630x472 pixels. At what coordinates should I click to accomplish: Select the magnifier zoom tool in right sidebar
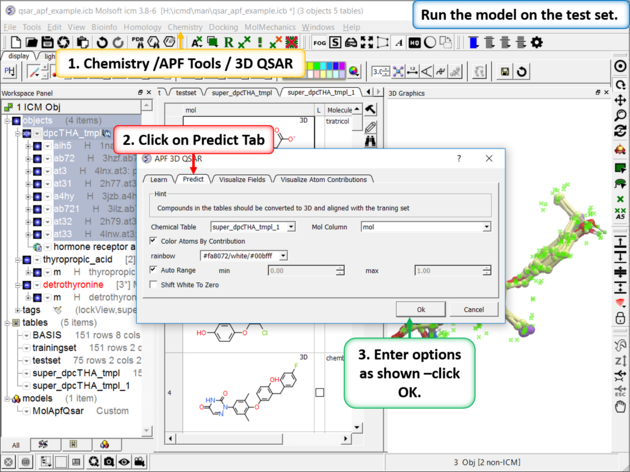(621, 101)
